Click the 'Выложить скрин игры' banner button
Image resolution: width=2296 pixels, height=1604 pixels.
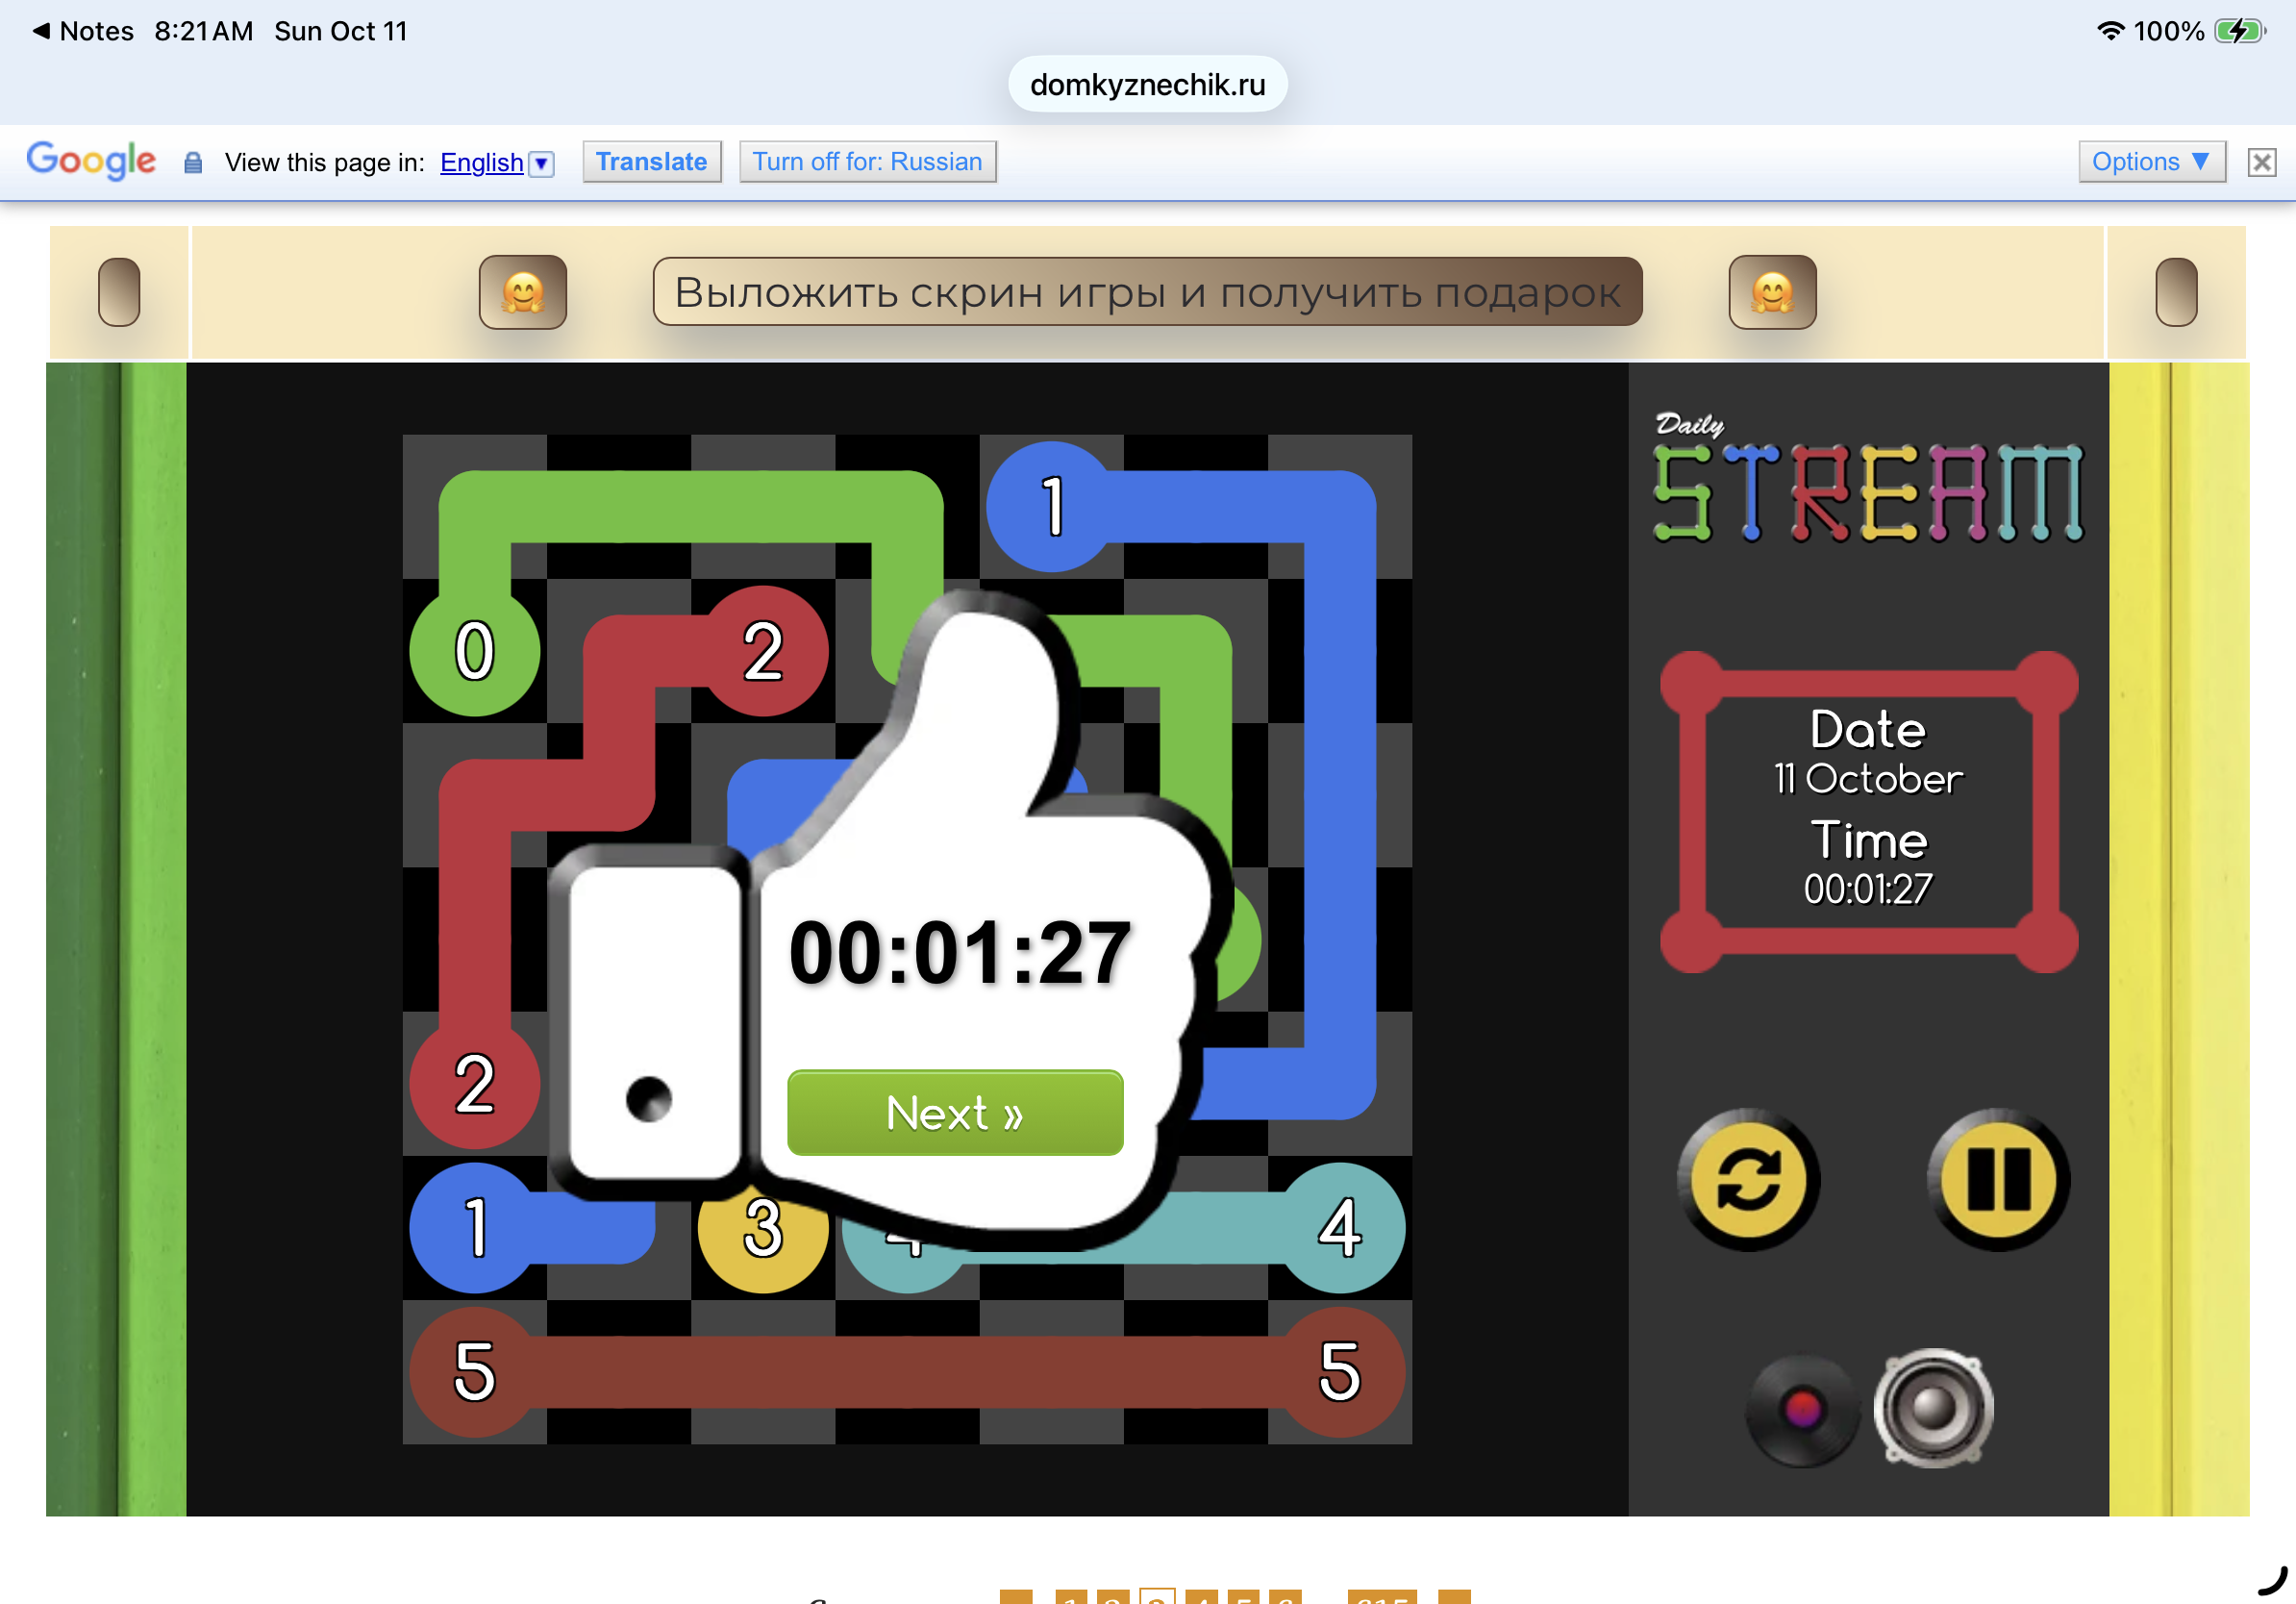1147,292
